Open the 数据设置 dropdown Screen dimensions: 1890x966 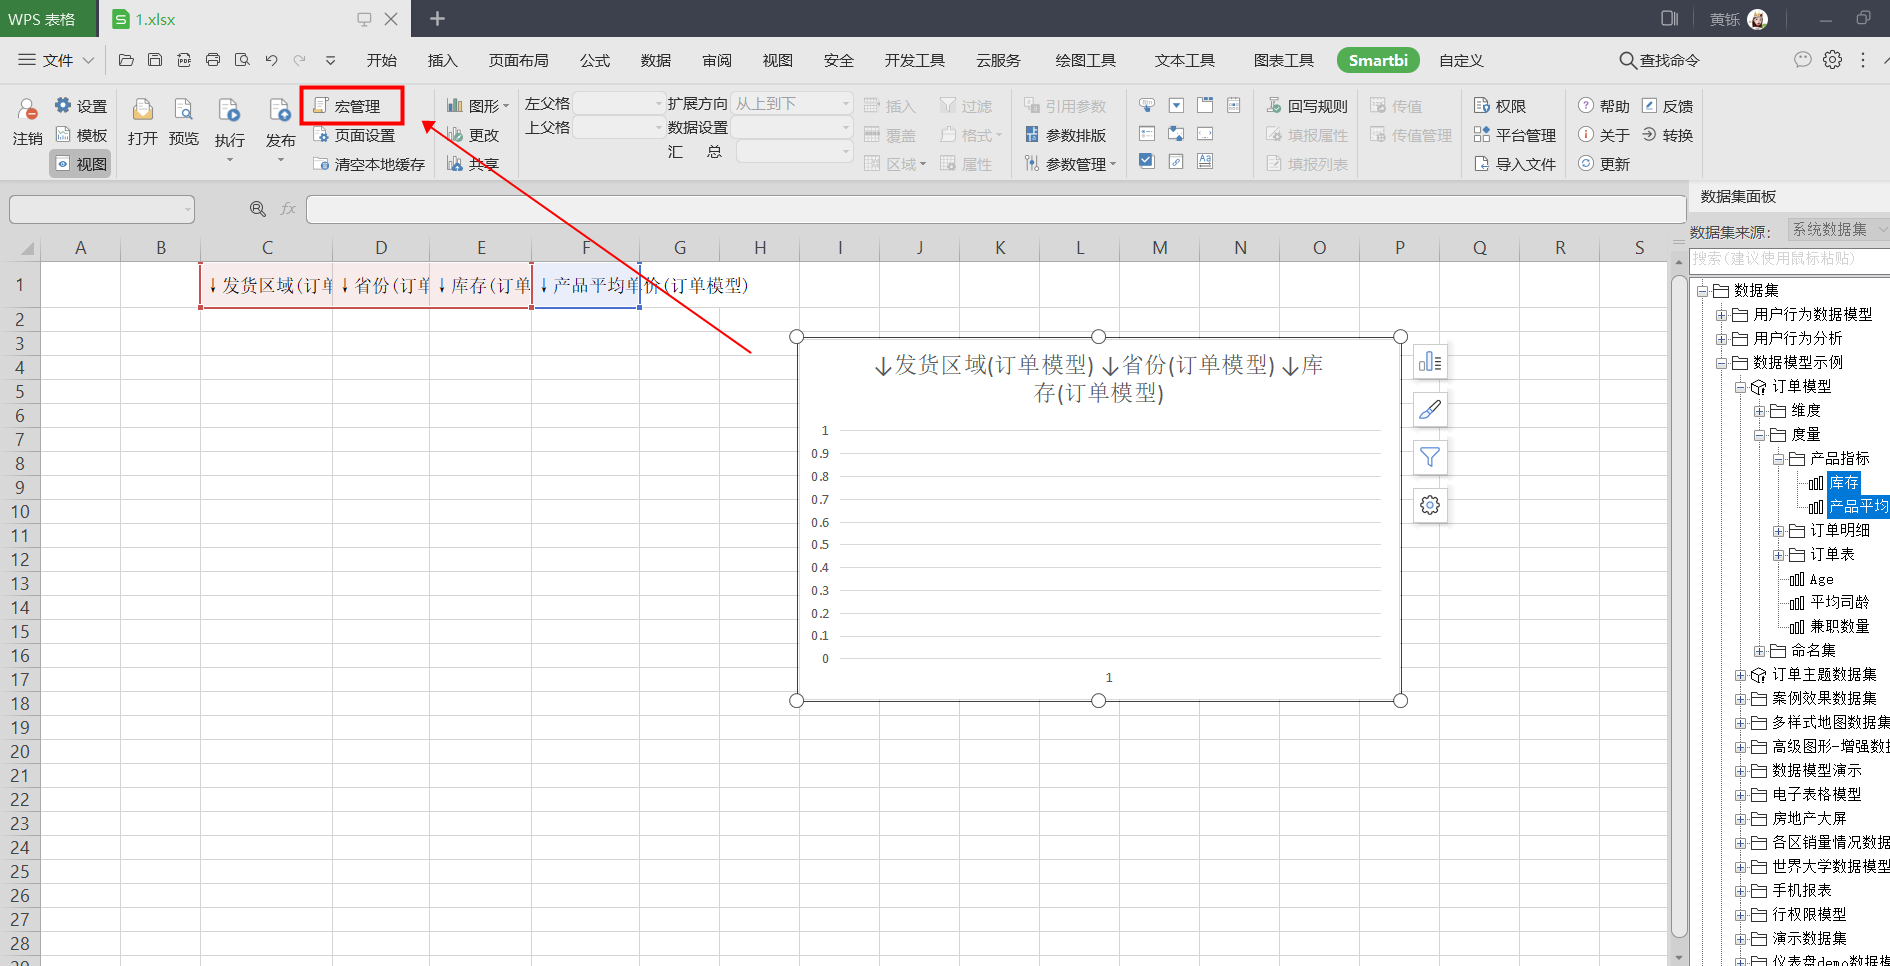pos(791,127)
